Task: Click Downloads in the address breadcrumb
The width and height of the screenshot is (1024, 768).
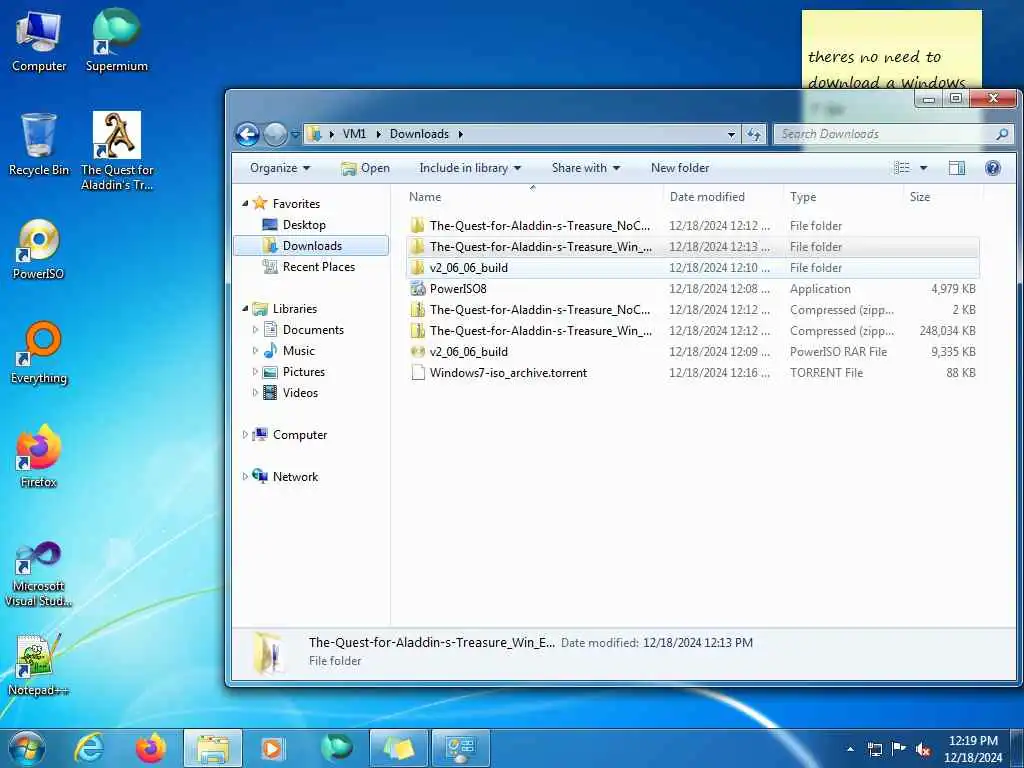Action: point(419,135)
